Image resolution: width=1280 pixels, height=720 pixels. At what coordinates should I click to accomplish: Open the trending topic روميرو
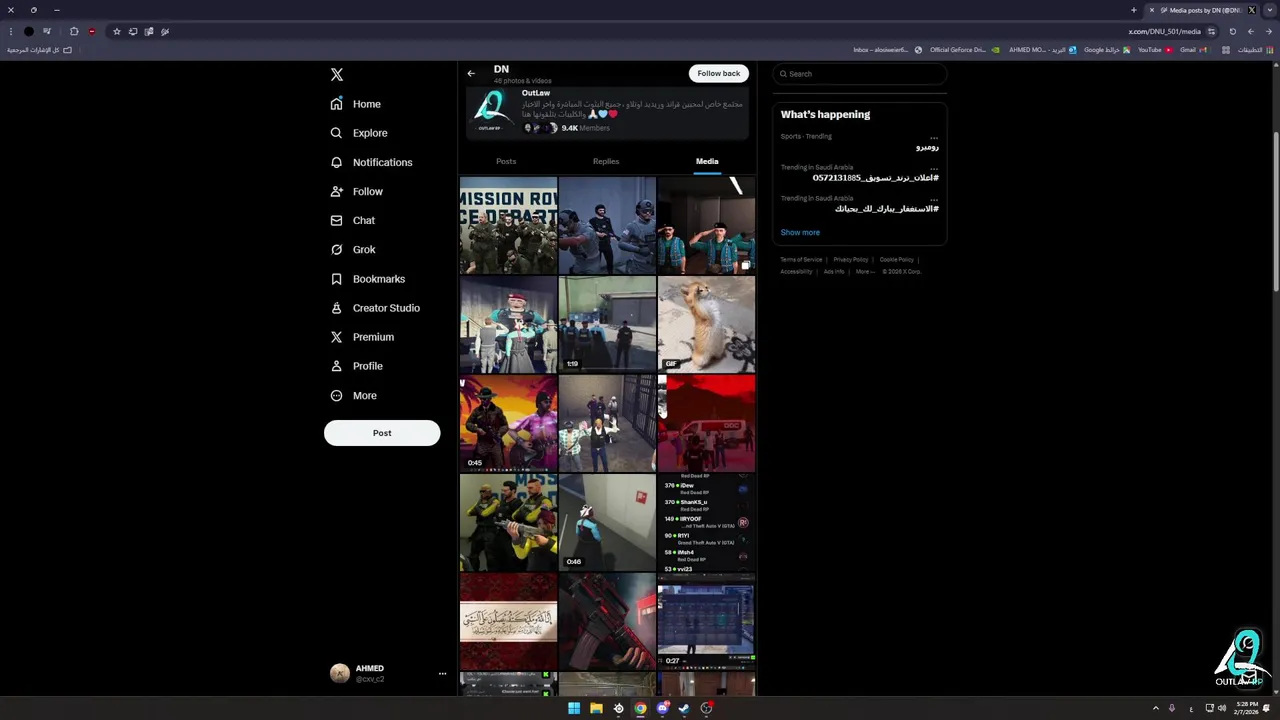pyautogui.click(x=927, y=147)
